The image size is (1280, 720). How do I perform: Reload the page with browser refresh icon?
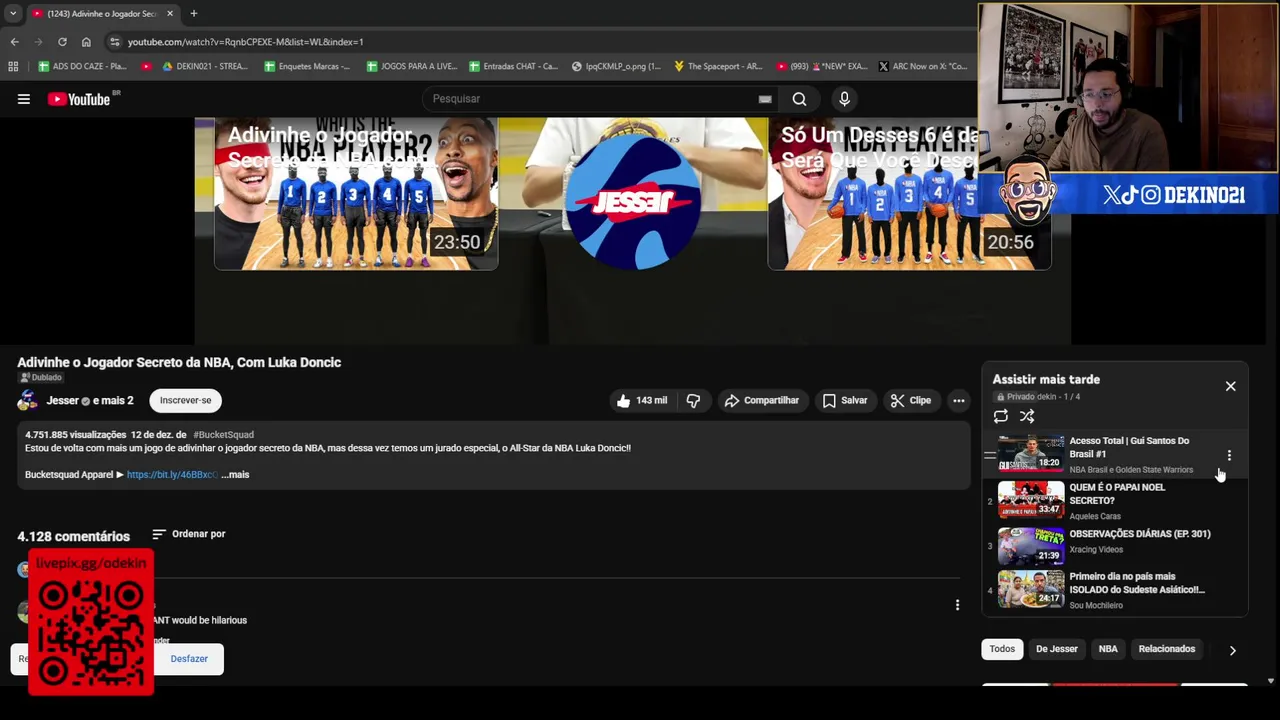(62, 42)
